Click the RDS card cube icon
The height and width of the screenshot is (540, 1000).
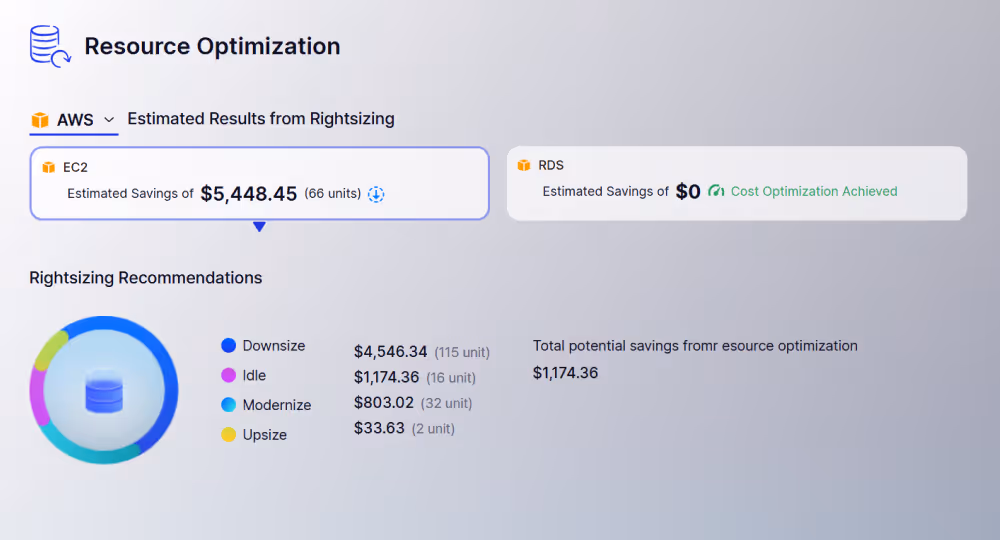(x=524, y=165)
